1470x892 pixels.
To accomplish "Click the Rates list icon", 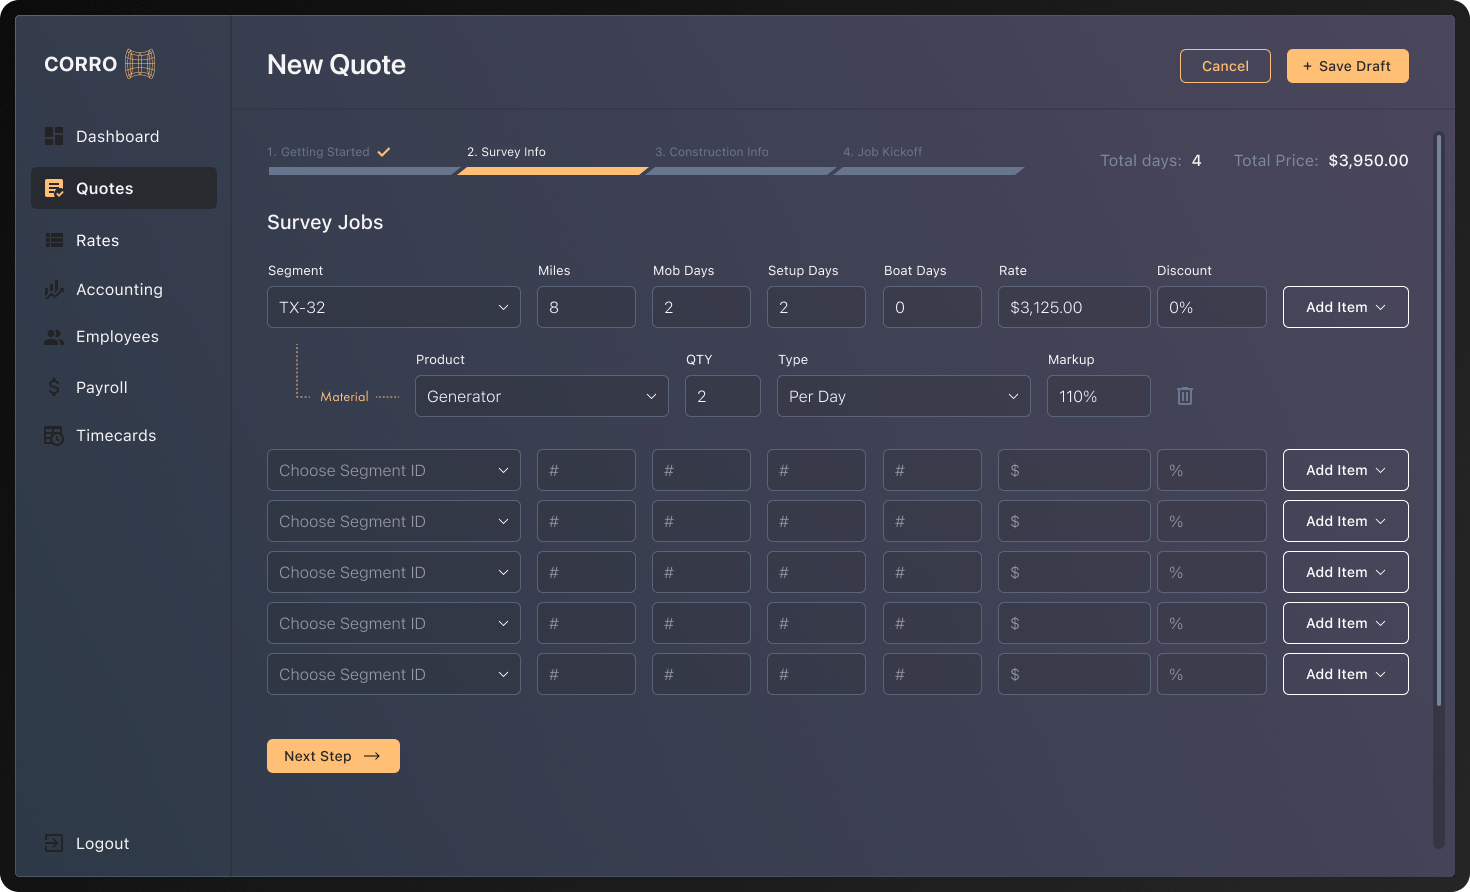I will tap(54, 240).
